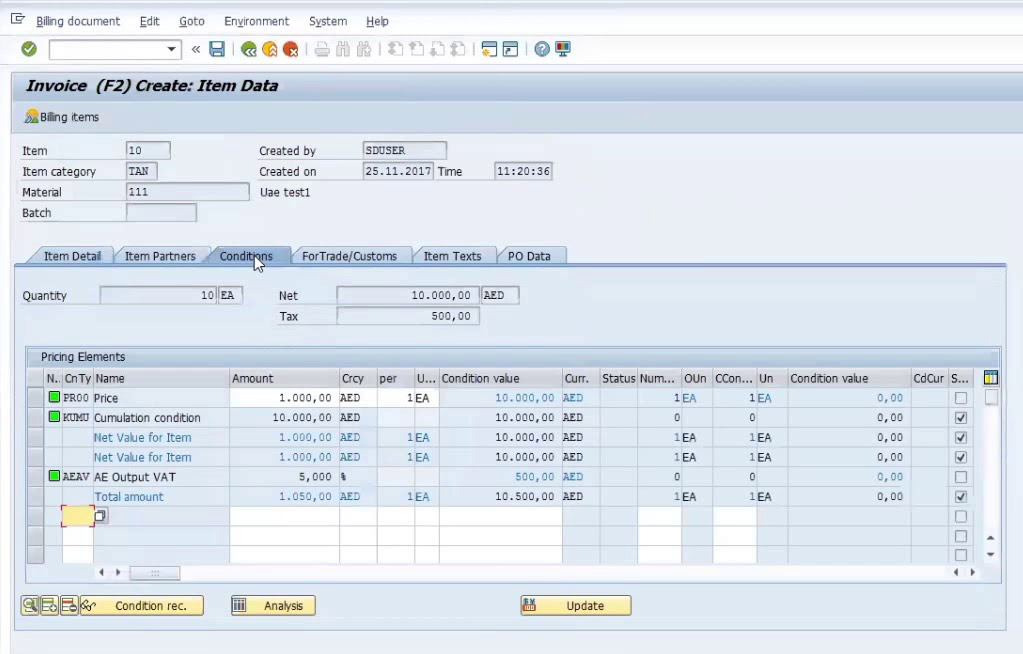Tick the checkbox in AE Output VAT row
1023x654 pixels.
960,477
